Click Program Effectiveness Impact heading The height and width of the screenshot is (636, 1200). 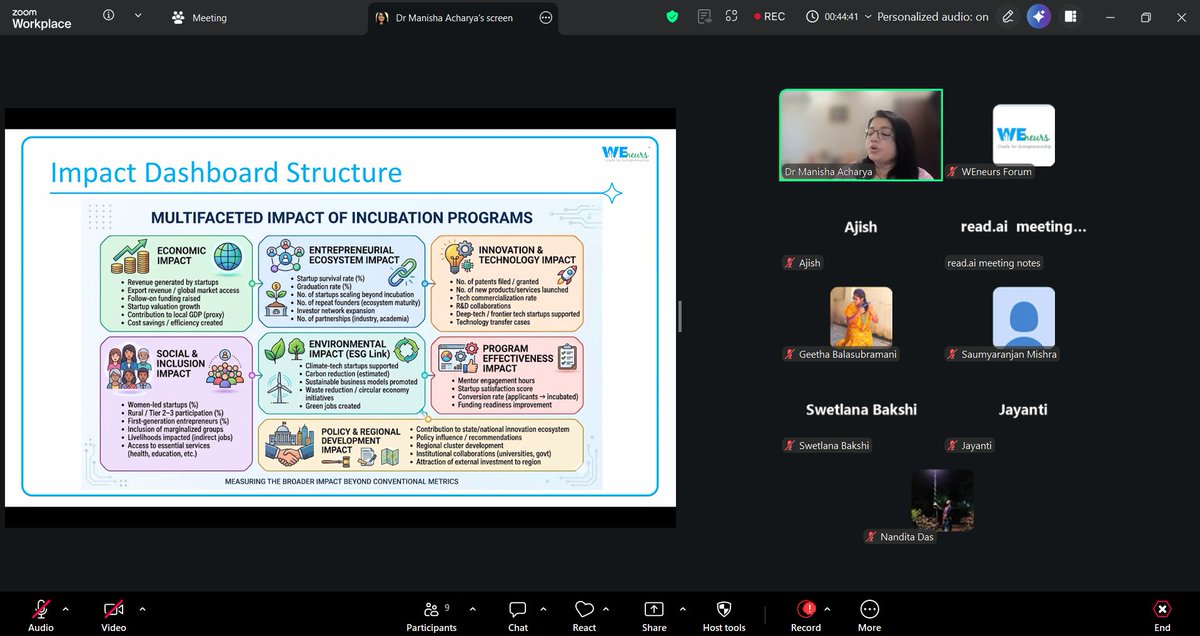517,357
